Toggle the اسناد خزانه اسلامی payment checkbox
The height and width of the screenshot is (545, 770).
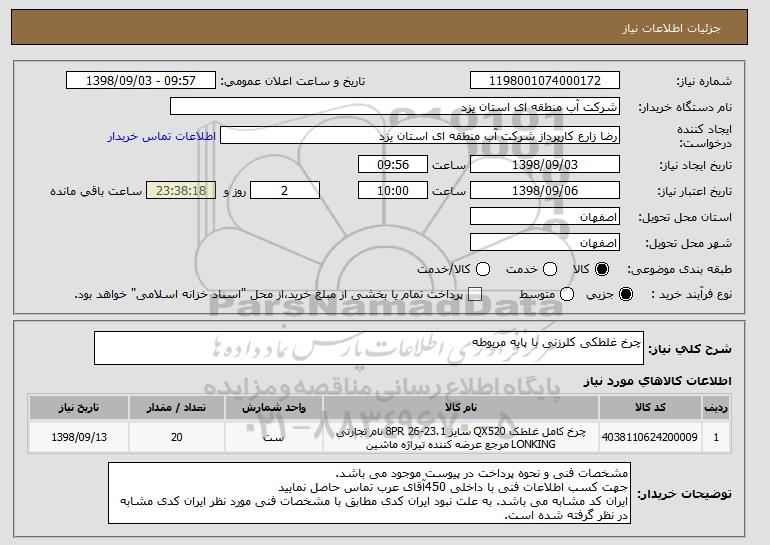click(x=474, y=294)
